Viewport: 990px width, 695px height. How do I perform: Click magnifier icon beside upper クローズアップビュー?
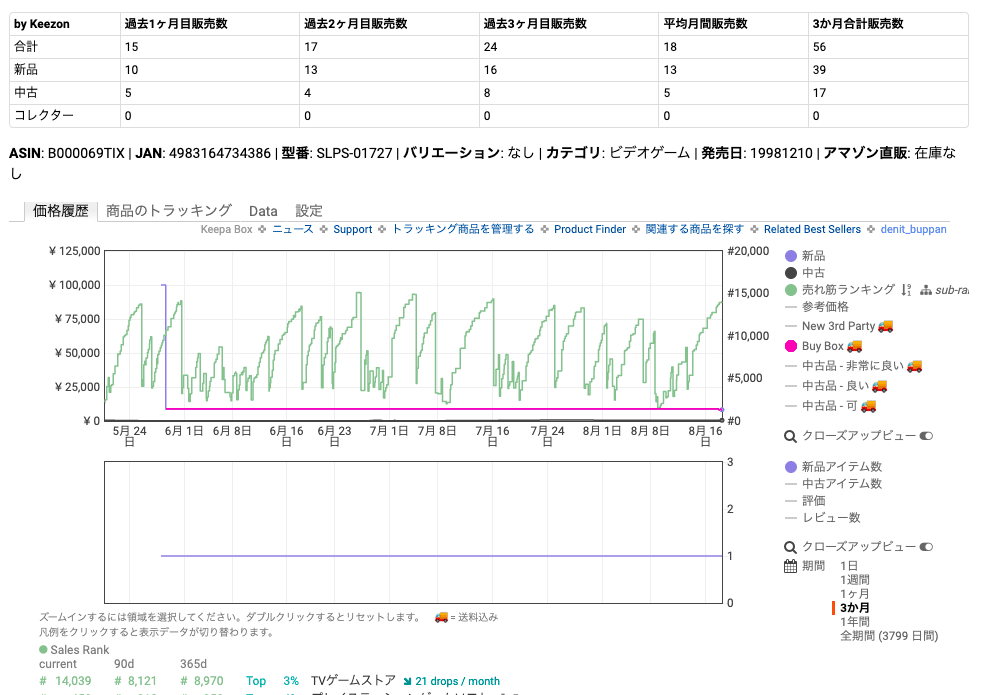click(790, 436)
